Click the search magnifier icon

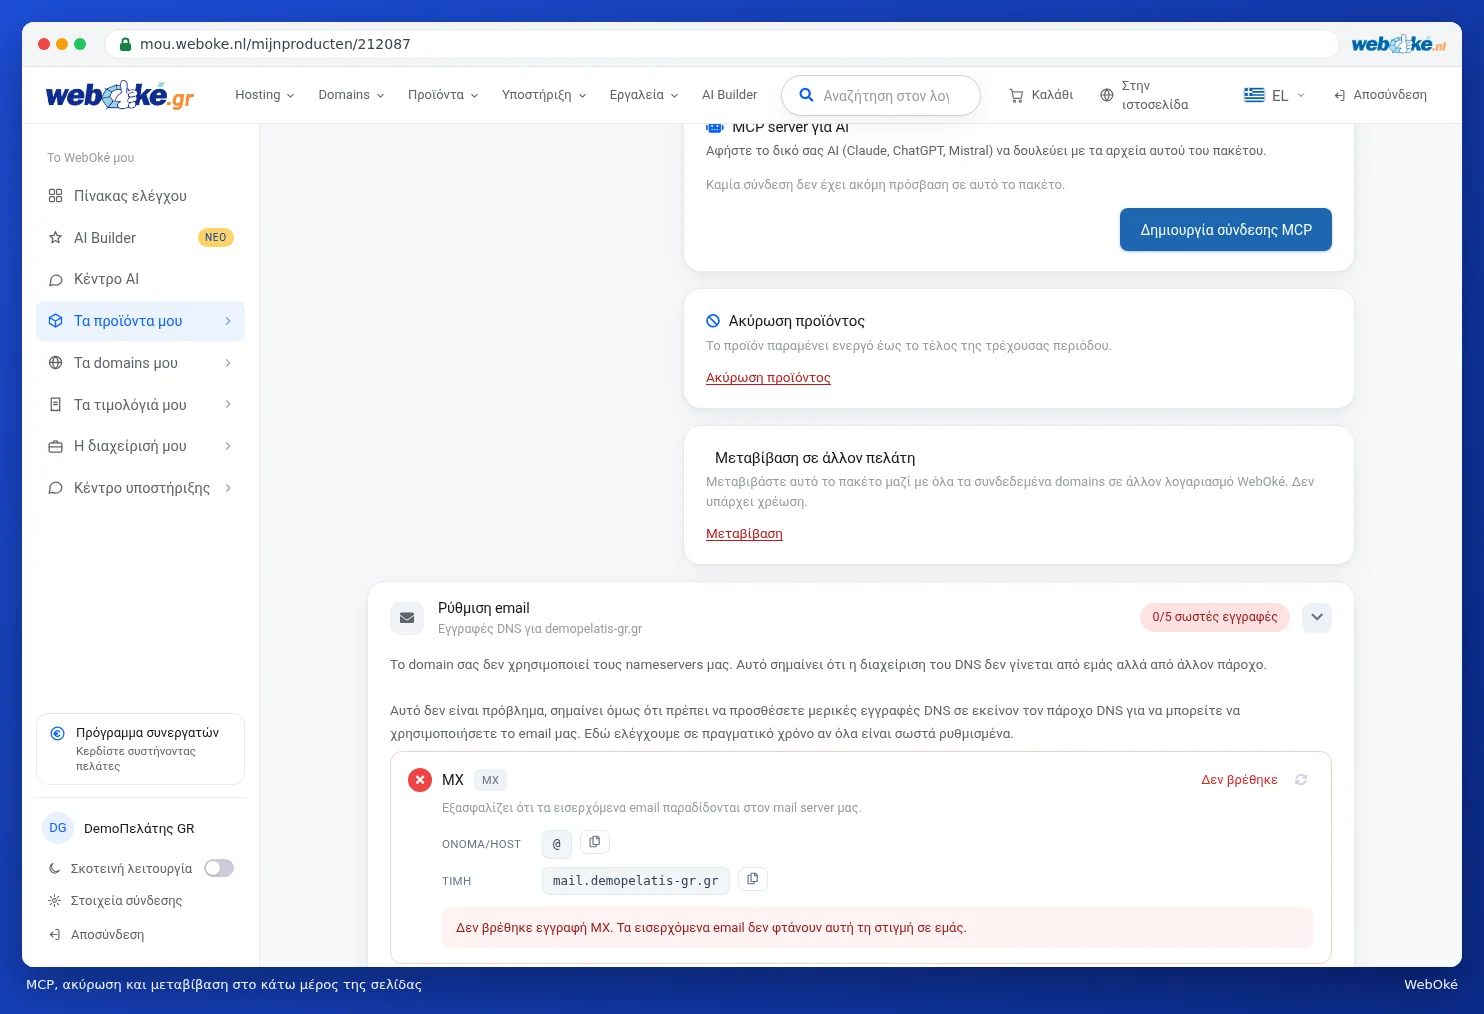pyautogui.click(x=806, y=95)
